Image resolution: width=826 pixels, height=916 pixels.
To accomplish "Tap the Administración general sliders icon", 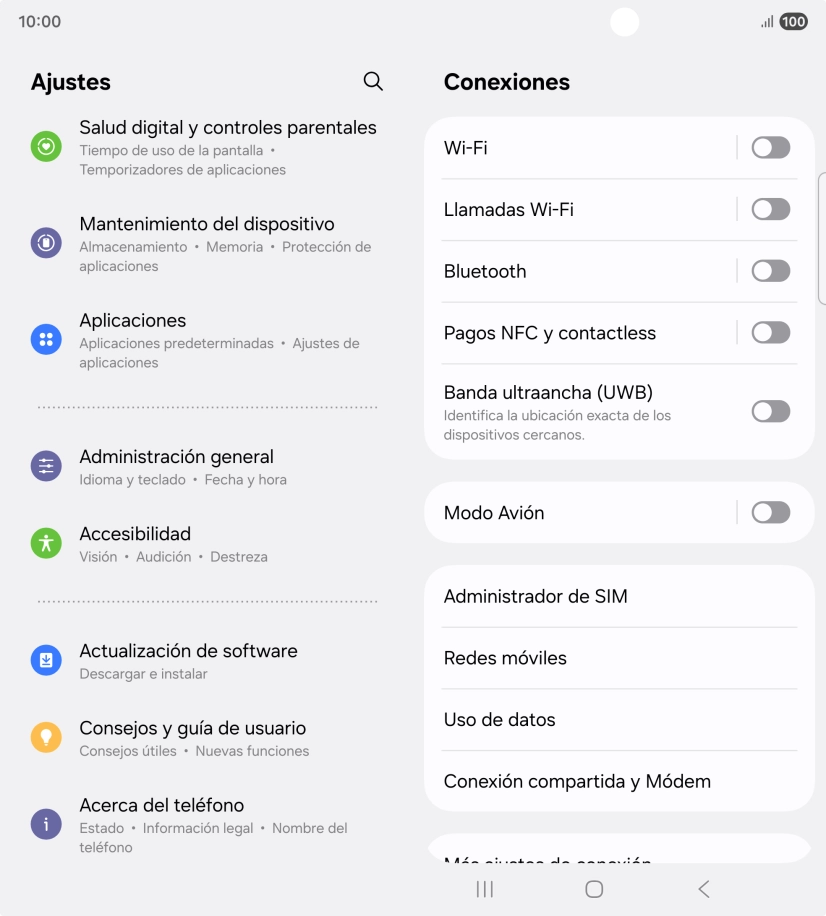I will tap(46, 466).
